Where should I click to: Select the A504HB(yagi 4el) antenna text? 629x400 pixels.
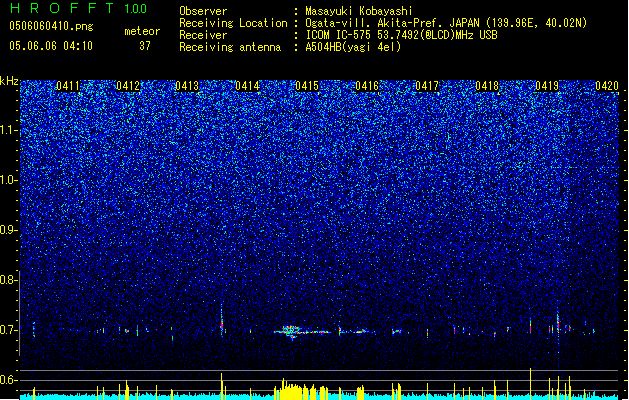[x=353, y=47]
